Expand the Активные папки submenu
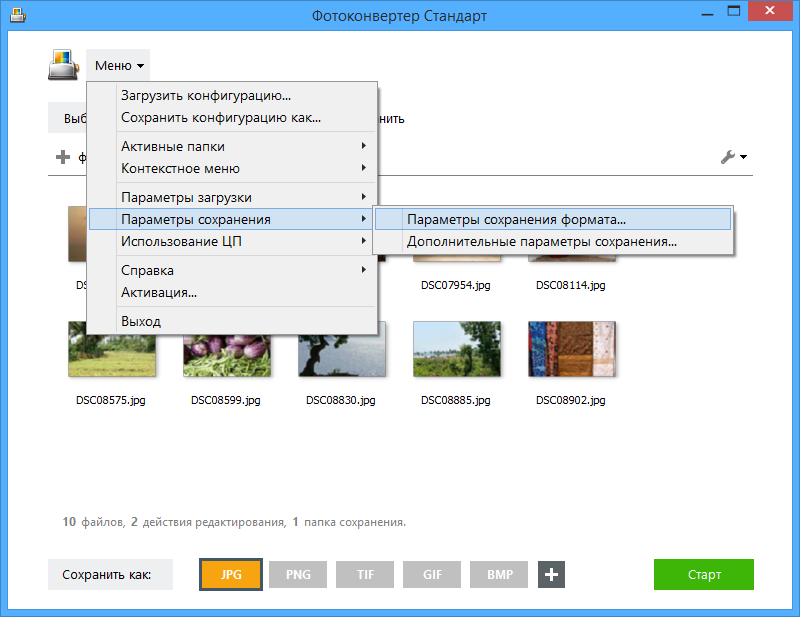The height and width of the screenshot is (617, 800). [x=232, y=146]
